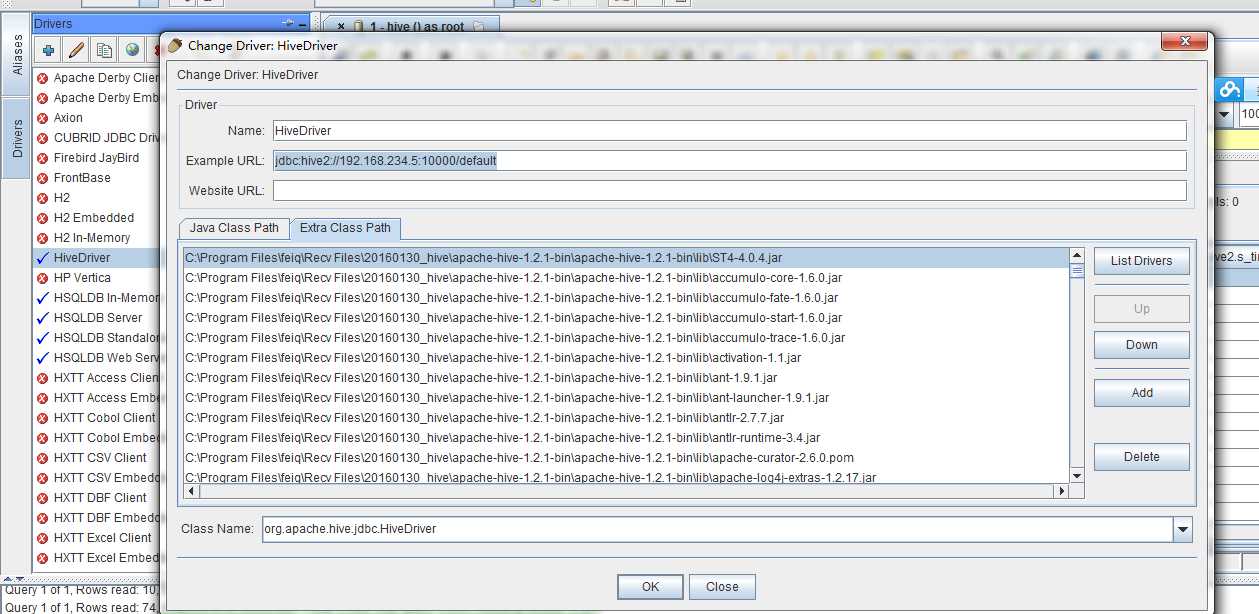Click the acorn icon in dialog title bar

click(175, 45)
